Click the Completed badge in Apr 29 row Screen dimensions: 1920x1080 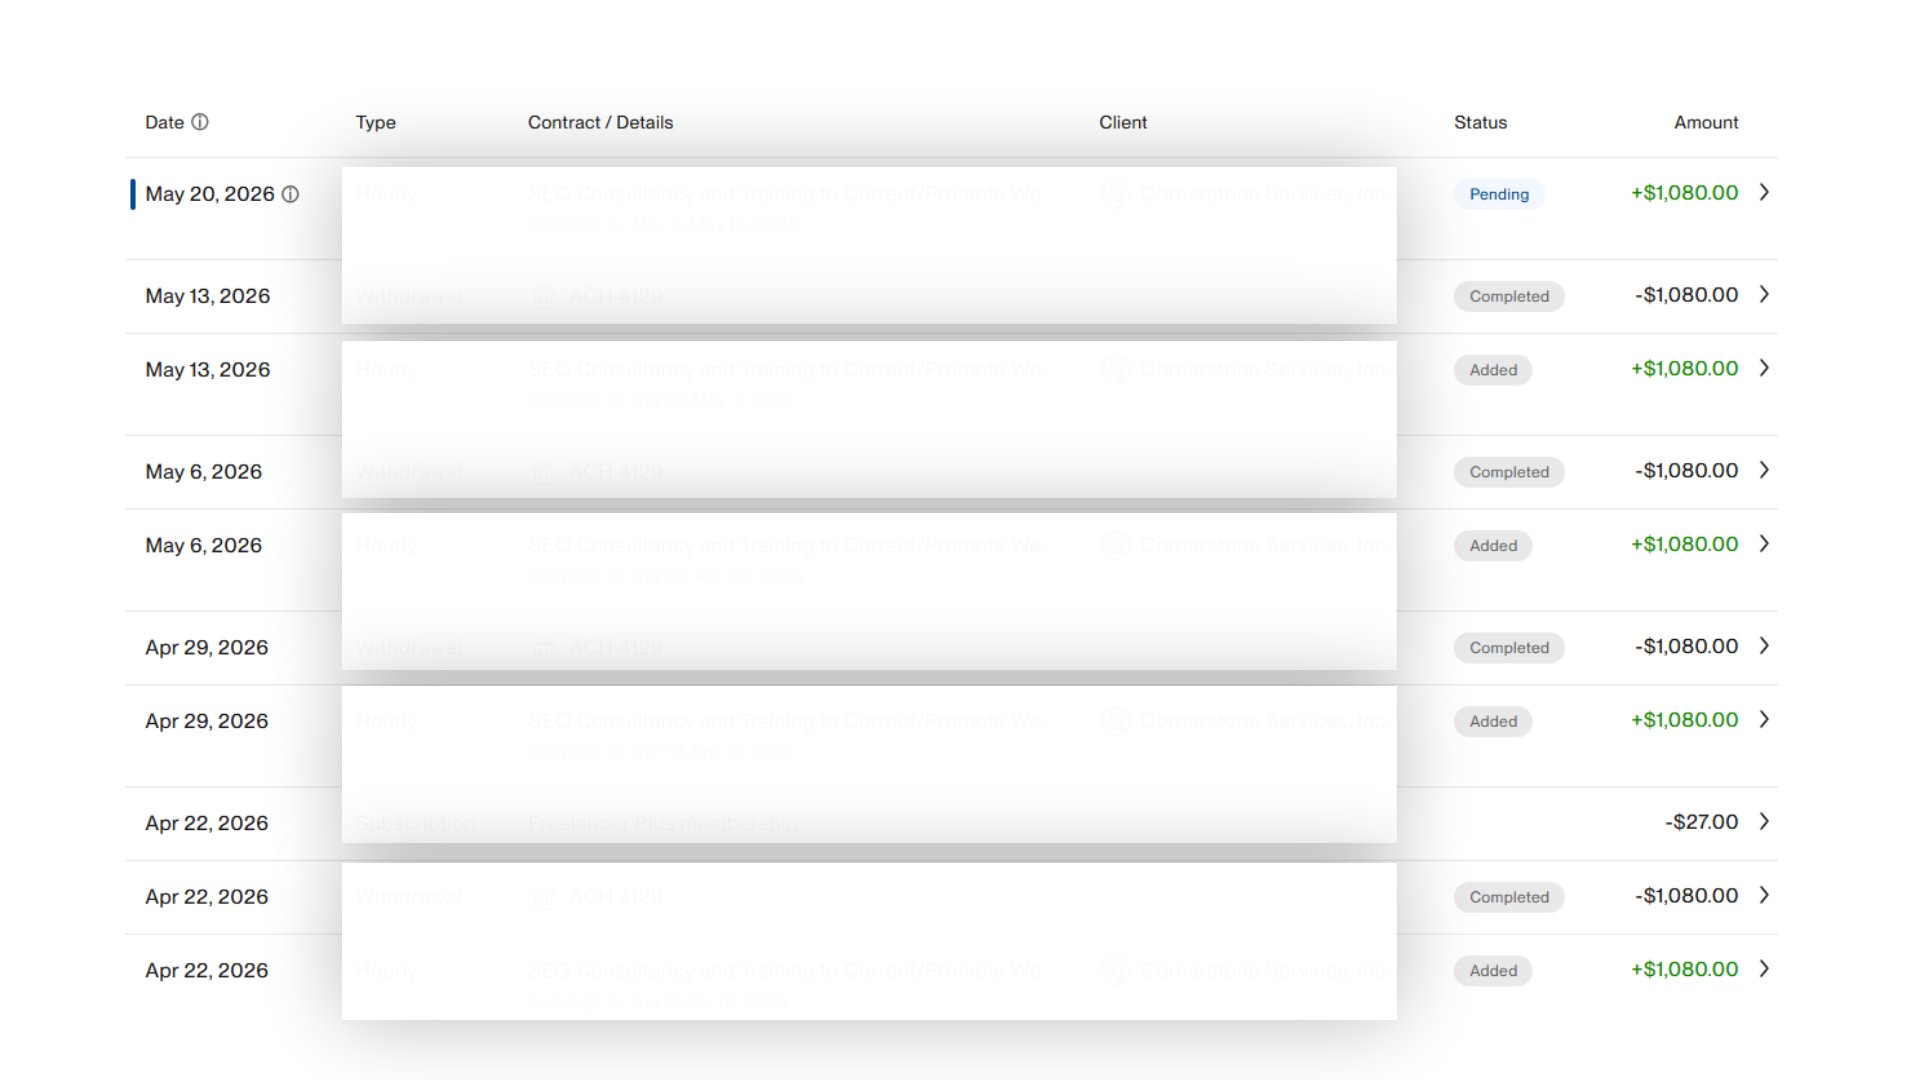(x=1509, y=648)
